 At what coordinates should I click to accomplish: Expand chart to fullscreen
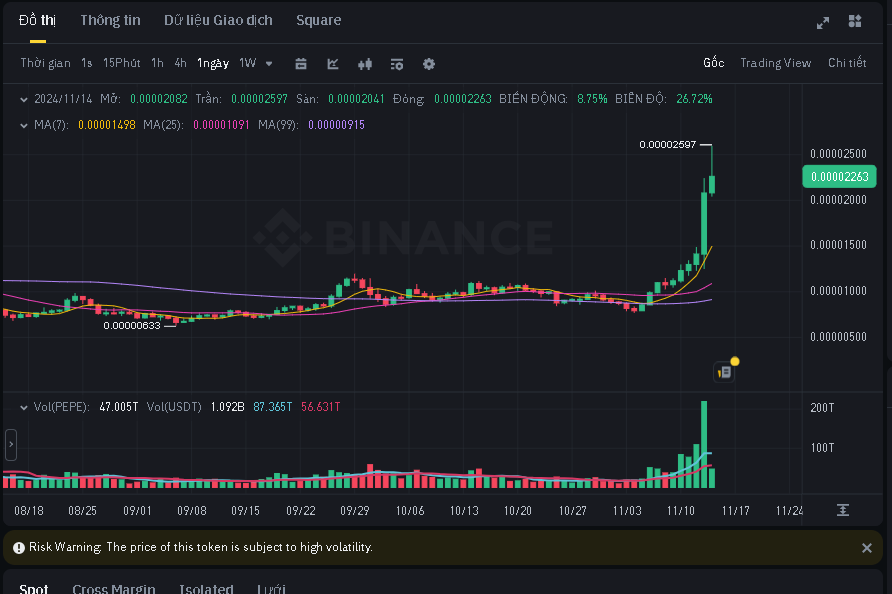[823, 23]
